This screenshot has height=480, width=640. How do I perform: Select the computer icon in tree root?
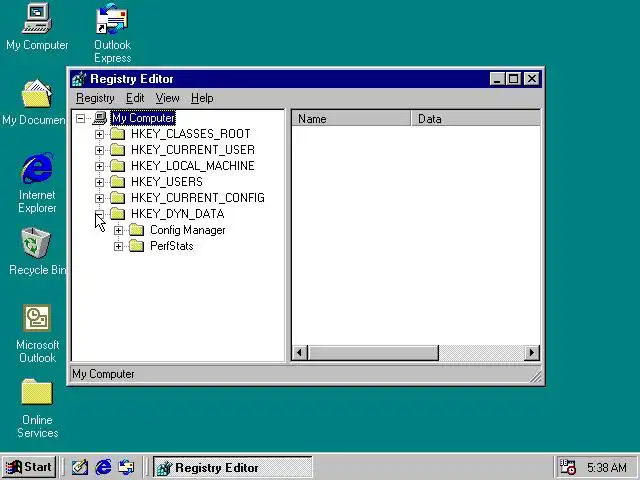coord(100,118)
